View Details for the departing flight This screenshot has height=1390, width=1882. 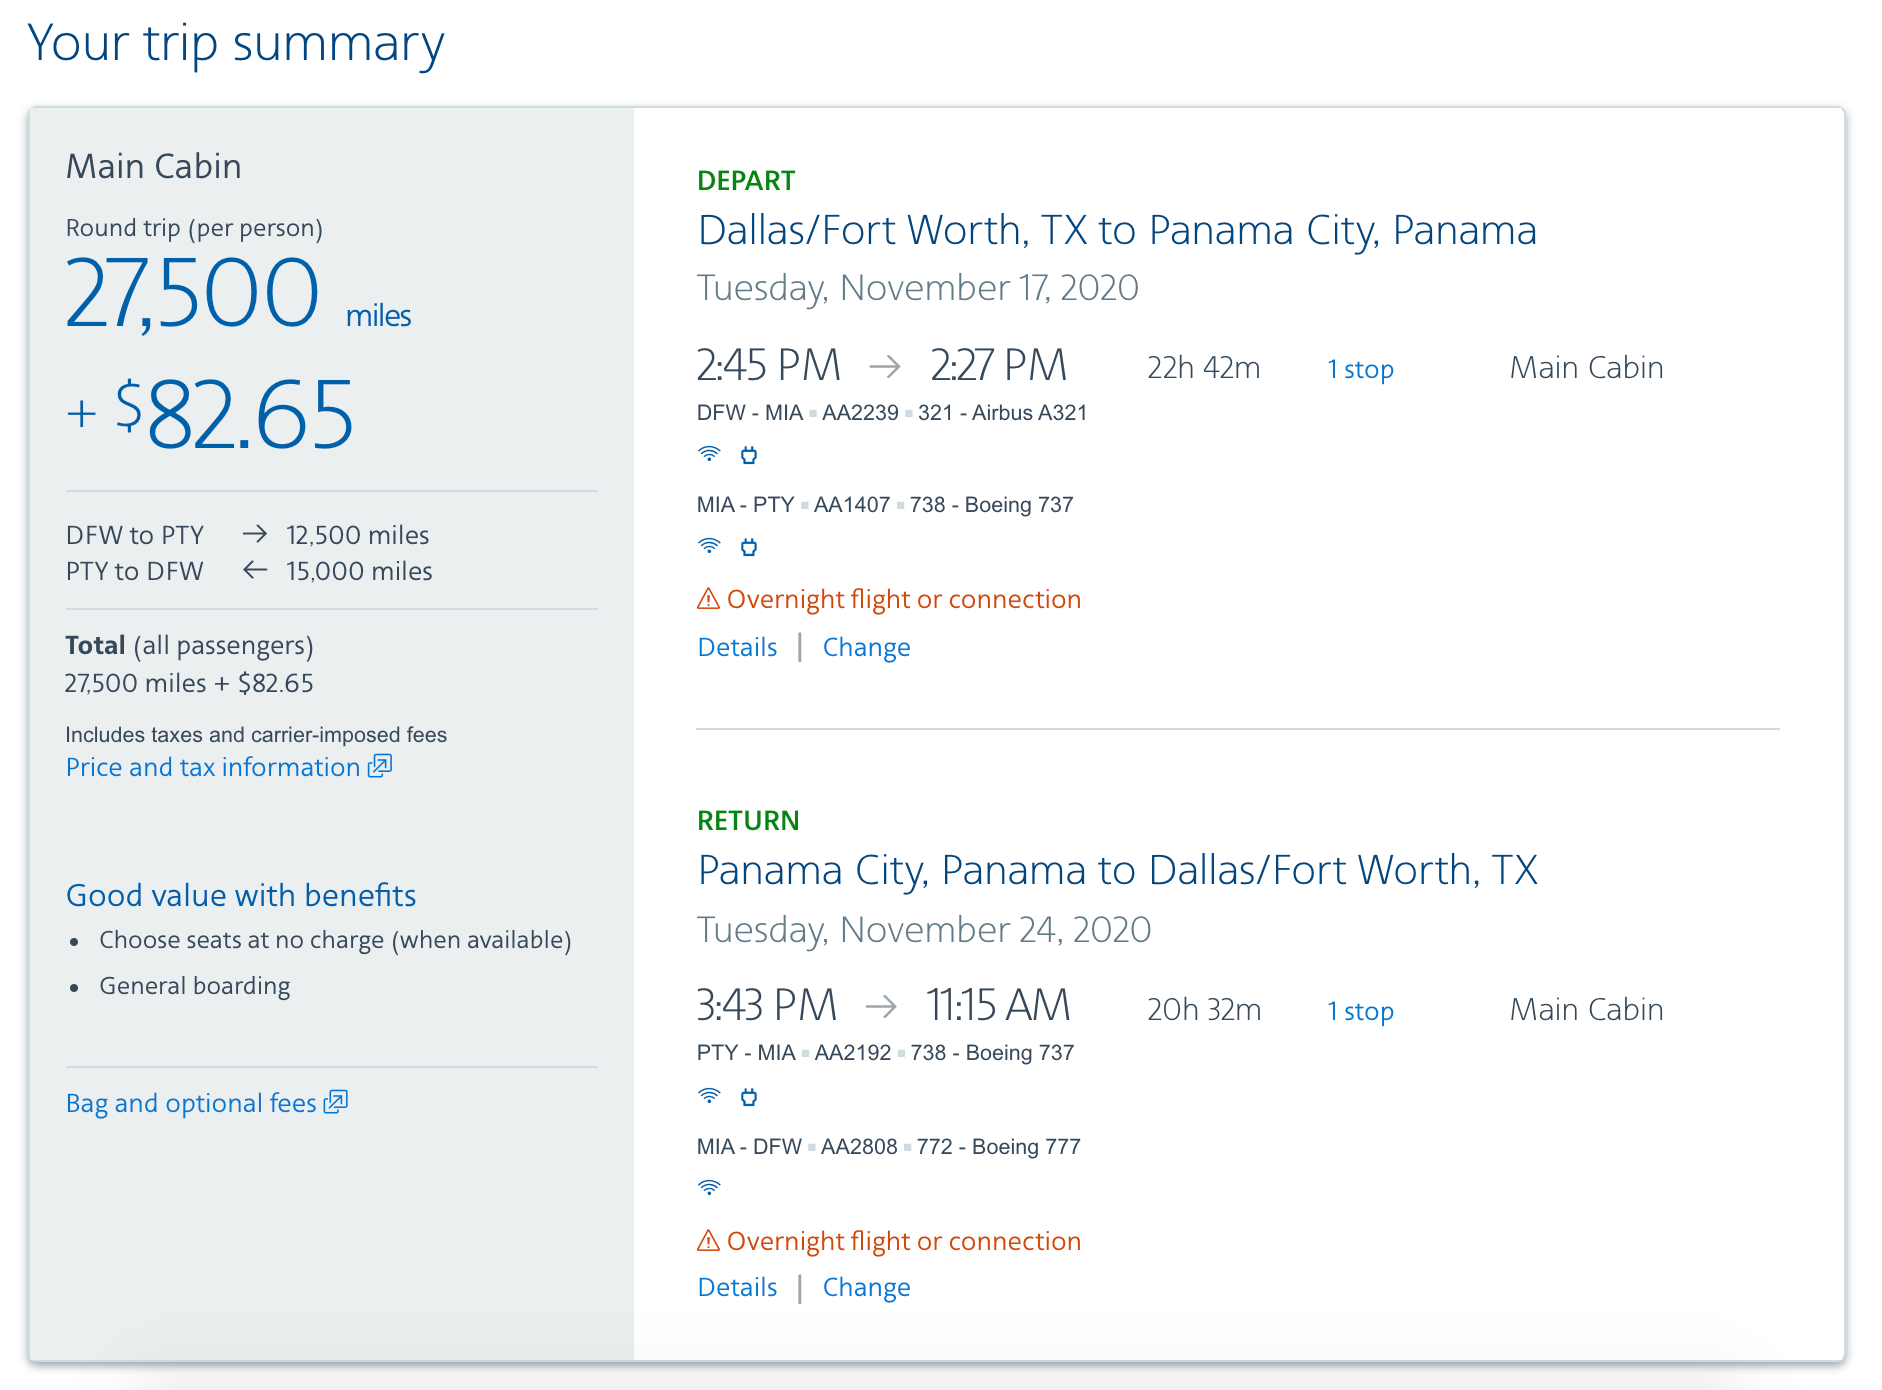(737, 648)
